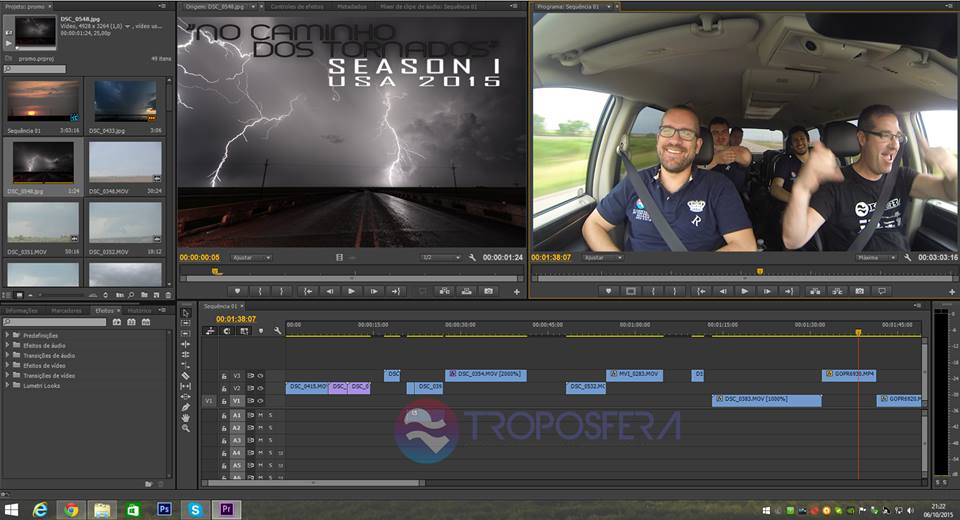Expand Transições de áudio folder
This screenshot has height=520, width=960.
click(7, 355)
